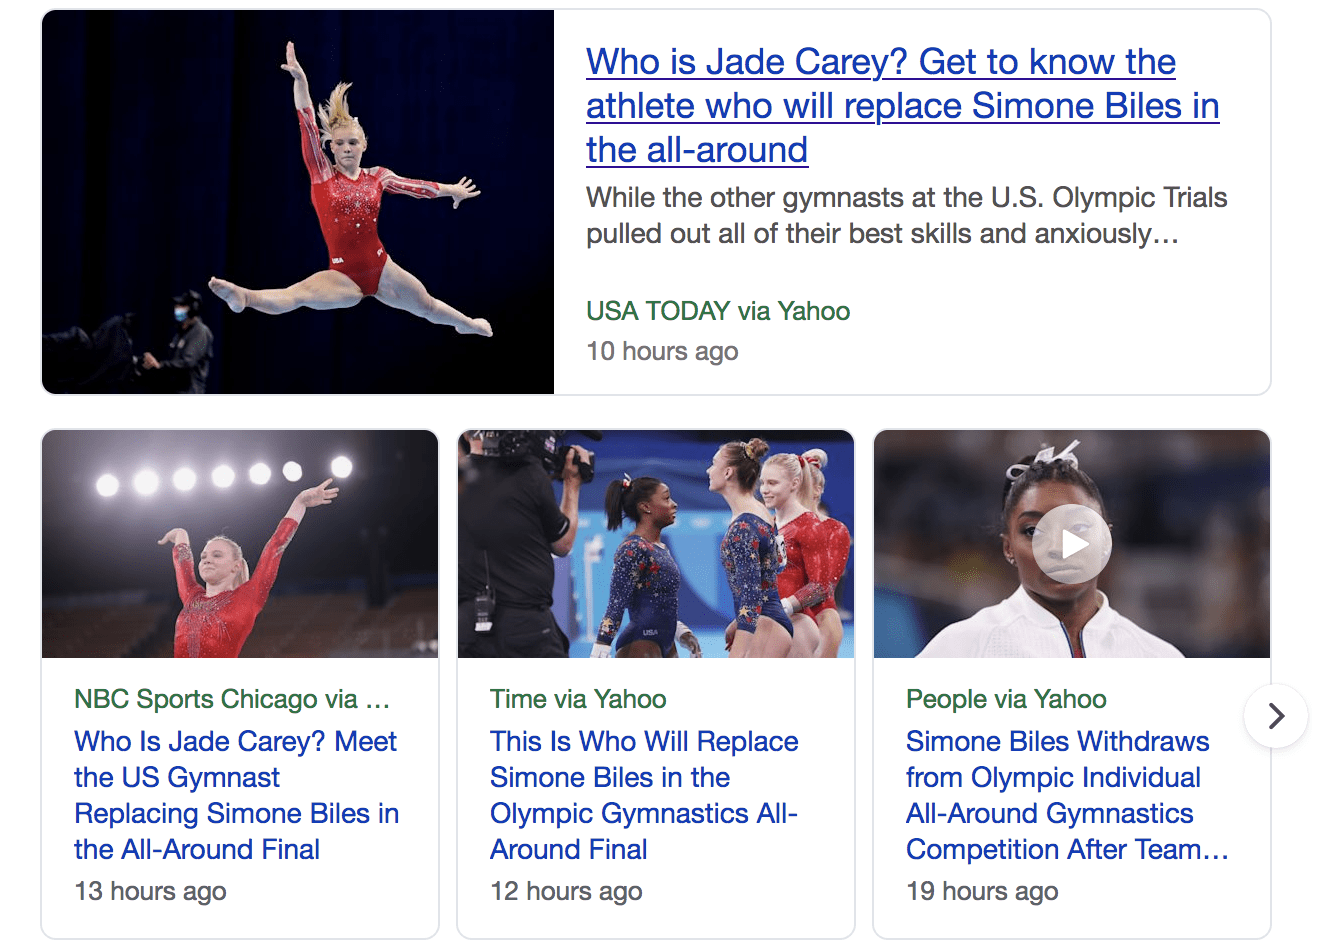
Task: Click the next arrow on news carousel
Action: (x=1275, y=716)
